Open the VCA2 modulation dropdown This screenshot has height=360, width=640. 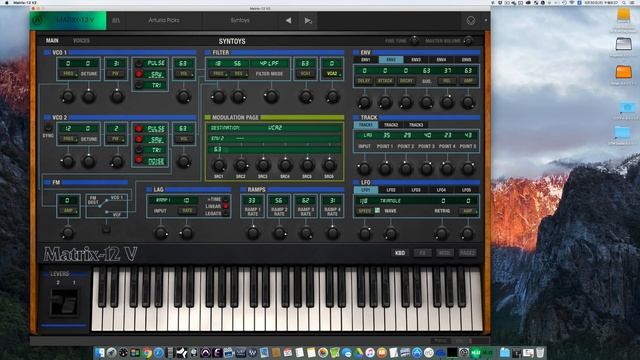(x=332, y=74)
